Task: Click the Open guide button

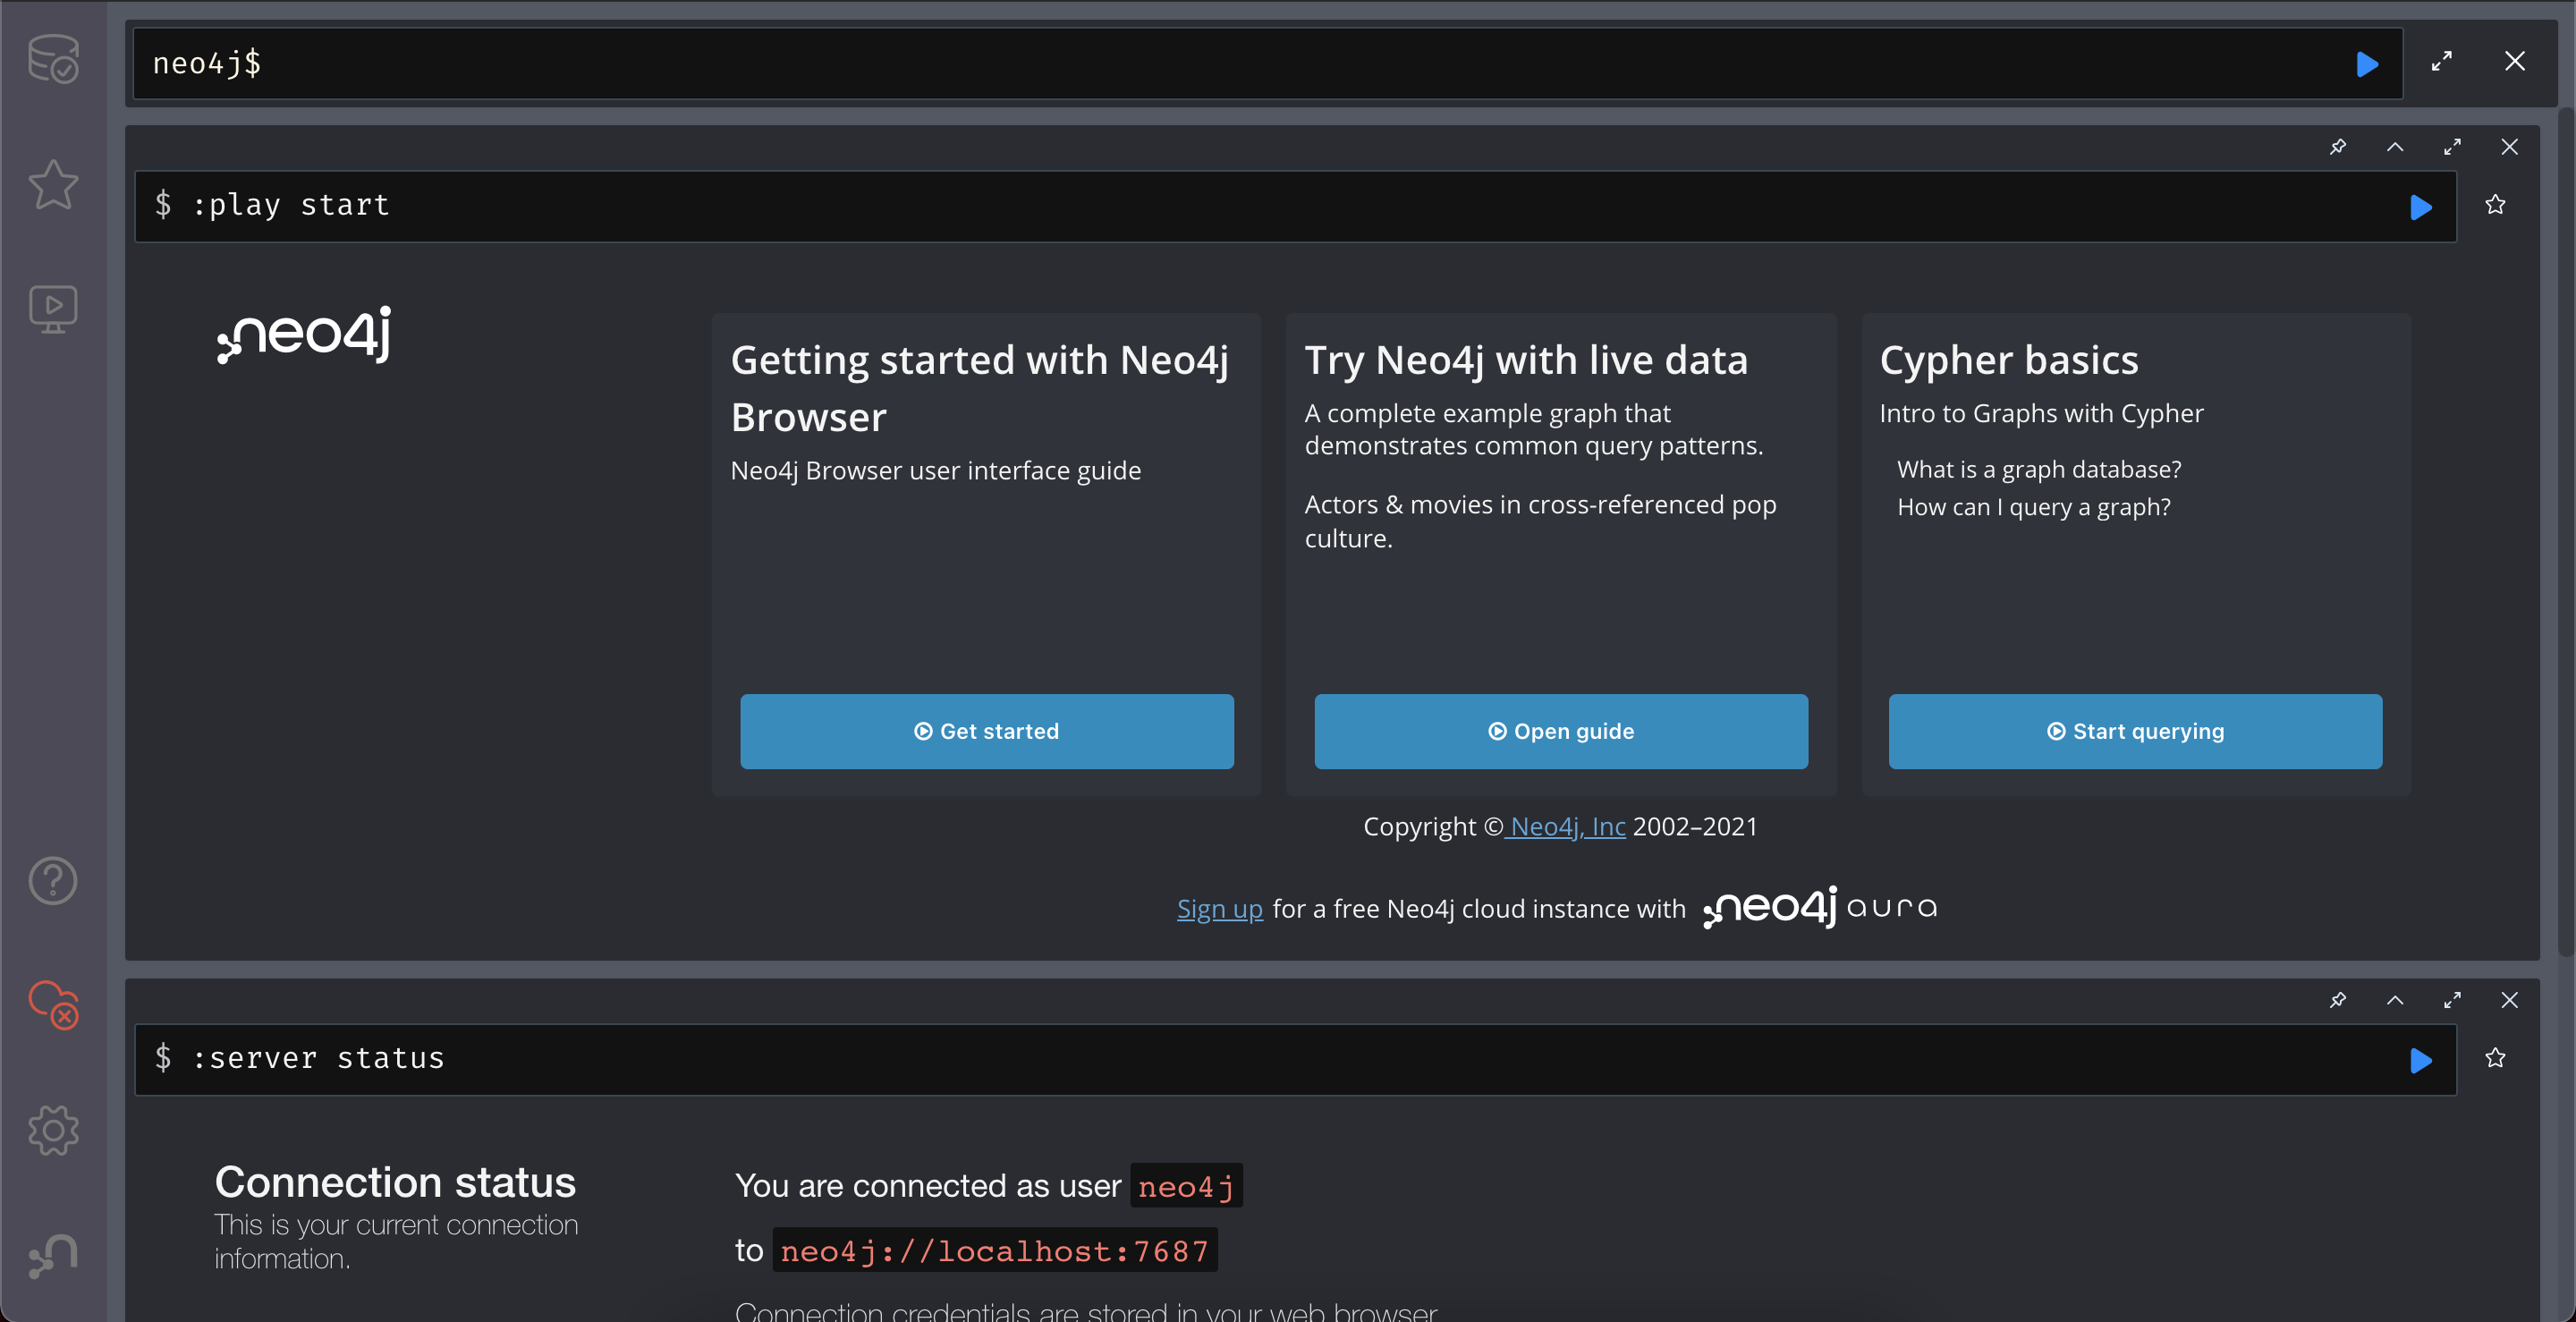Action: click(1560, 731)
